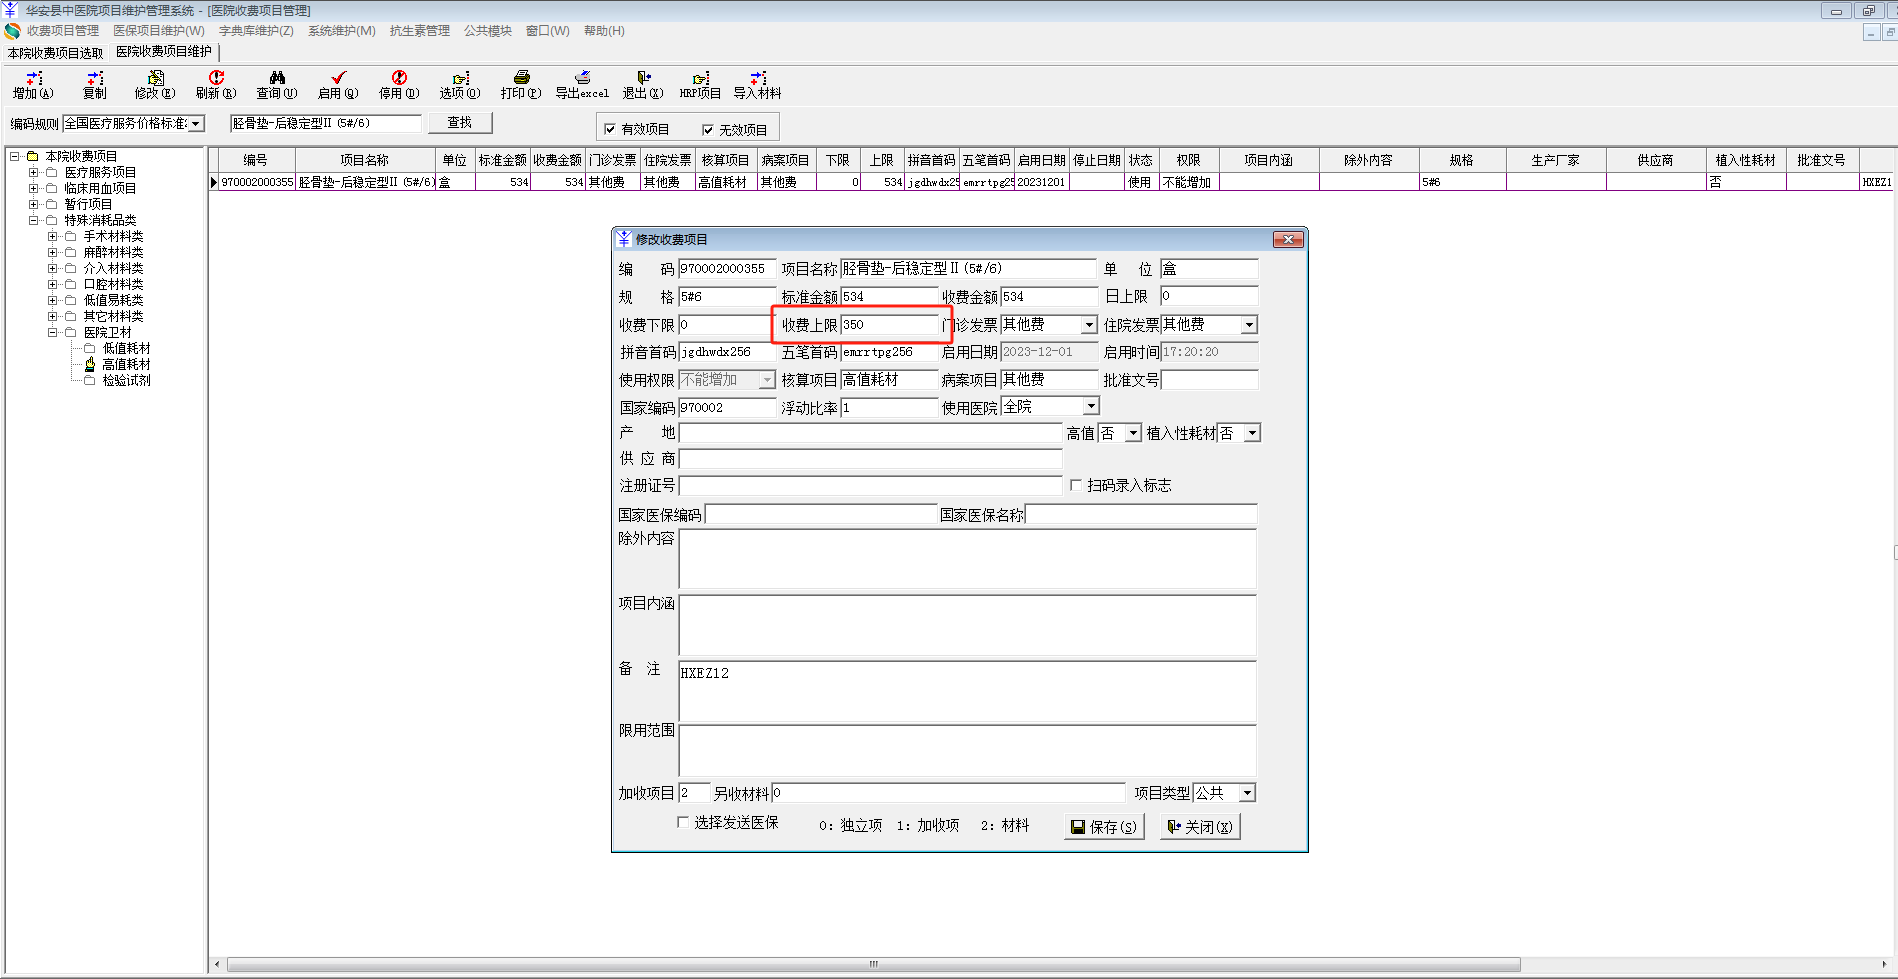
Task: Select the 暂行项目 tree item
Action: 88,205
